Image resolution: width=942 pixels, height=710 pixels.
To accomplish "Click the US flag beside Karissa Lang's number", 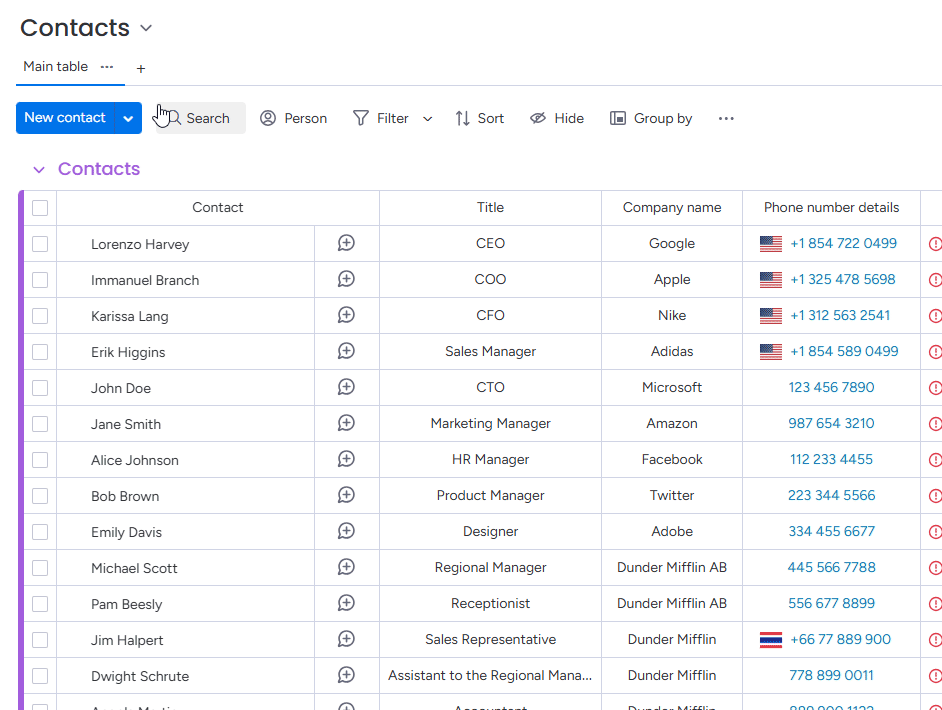I will [x=771, y=315].
